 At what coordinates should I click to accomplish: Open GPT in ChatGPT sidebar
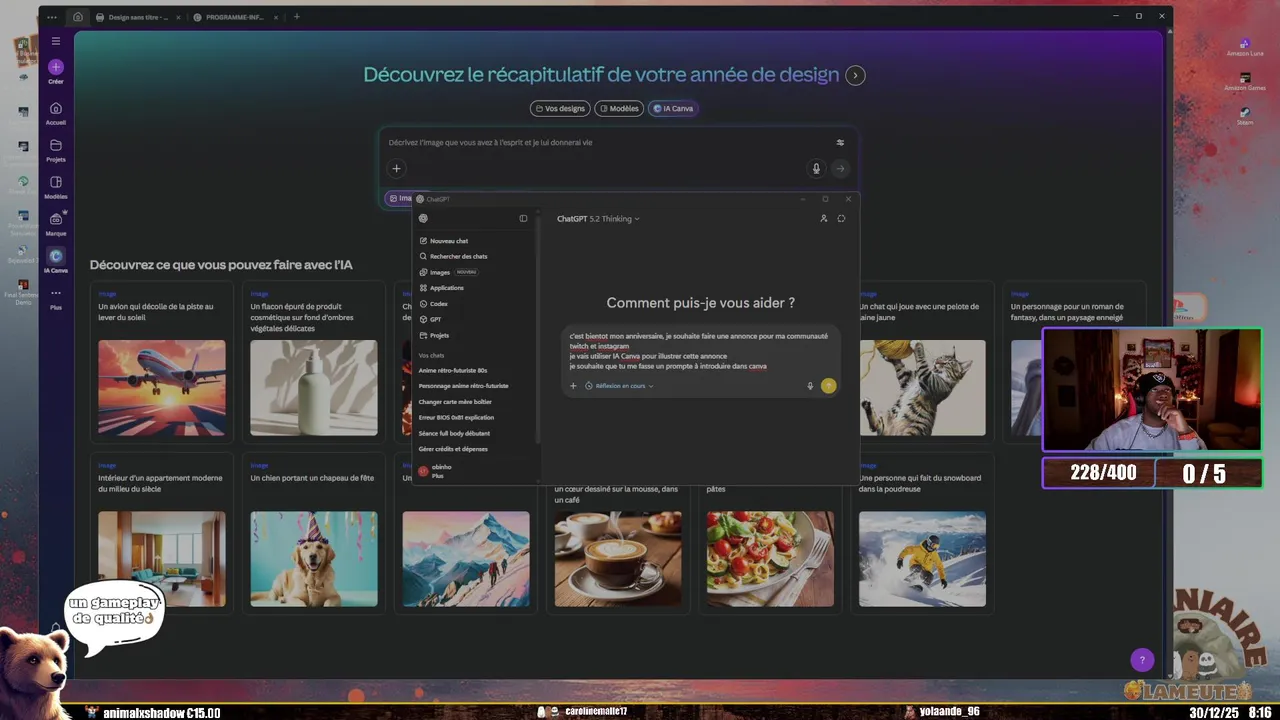pyautogui.click(x=431, y=319)
